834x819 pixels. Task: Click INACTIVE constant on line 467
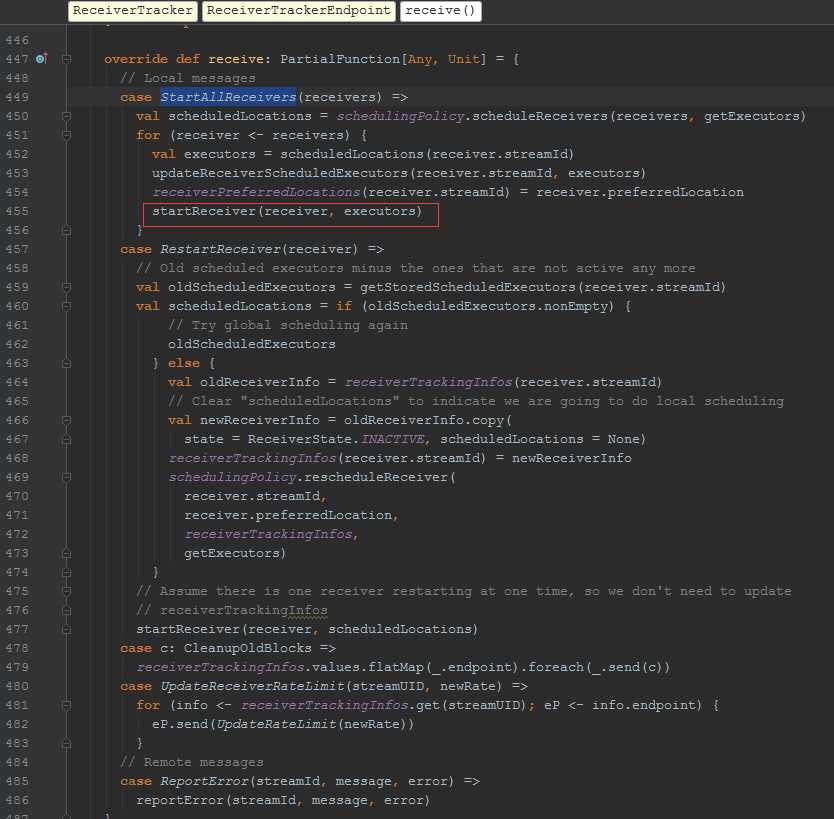(392, 439)
